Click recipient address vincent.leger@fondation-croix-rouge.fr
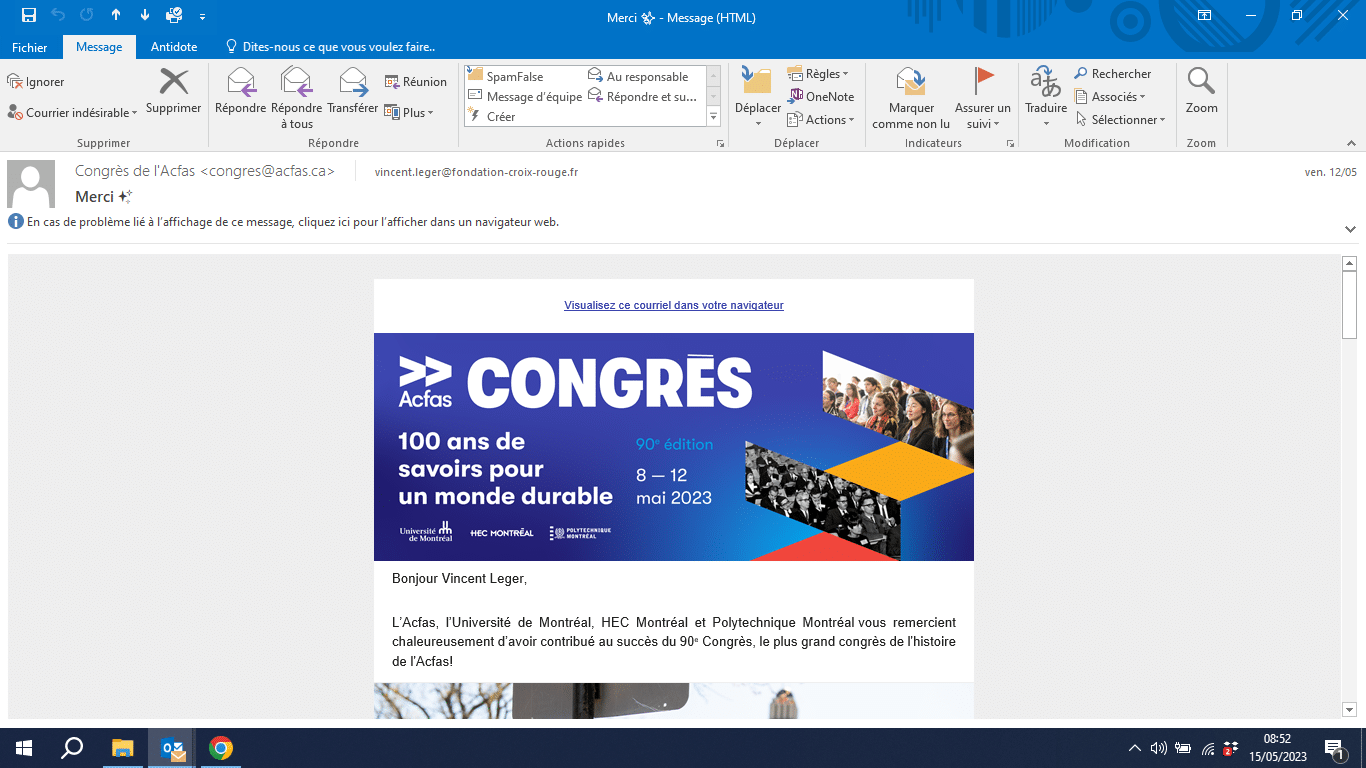This screenshot has width=1366, height=768. (476, 172)
